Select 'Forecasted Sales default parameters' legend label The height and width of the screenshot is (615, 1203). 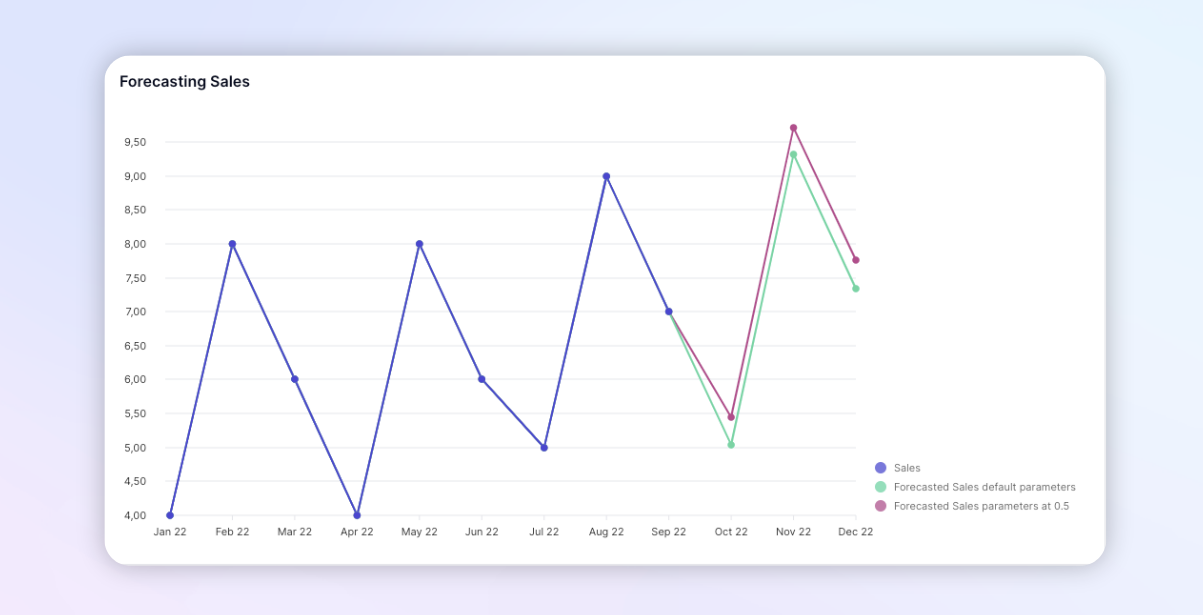[x=985, y=487]
